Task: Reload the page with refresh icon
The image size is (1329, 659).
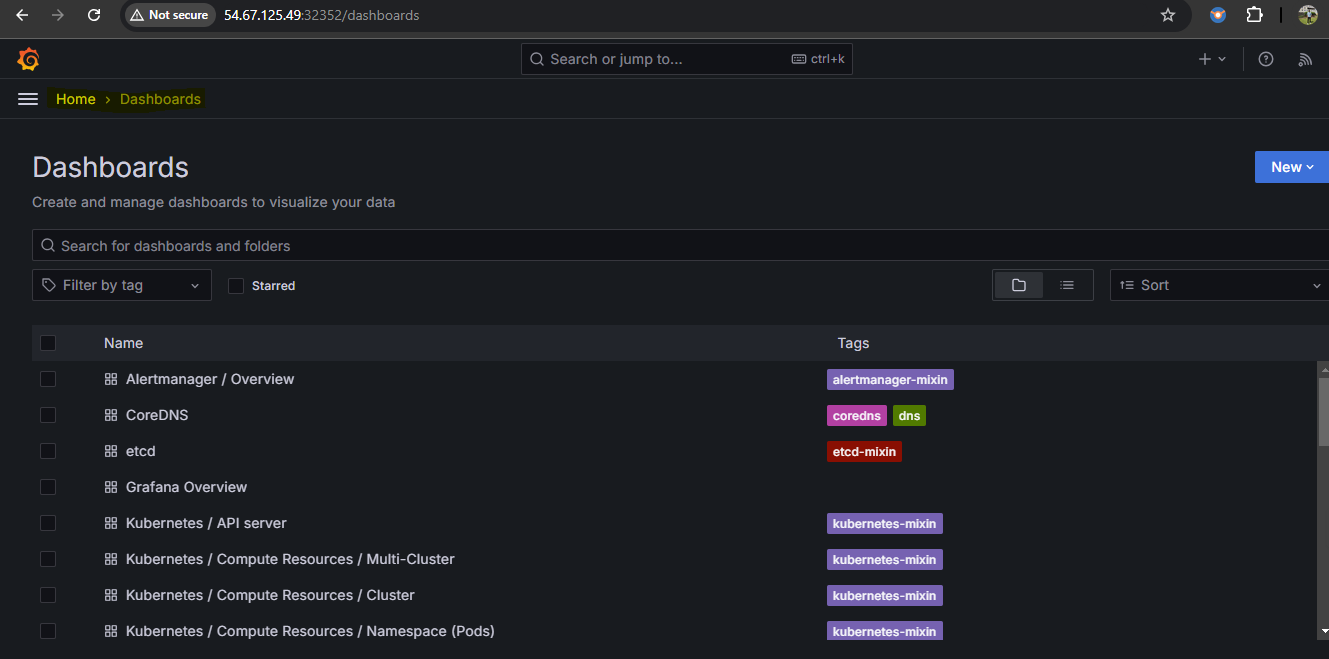Action: (x=94, y=15)
